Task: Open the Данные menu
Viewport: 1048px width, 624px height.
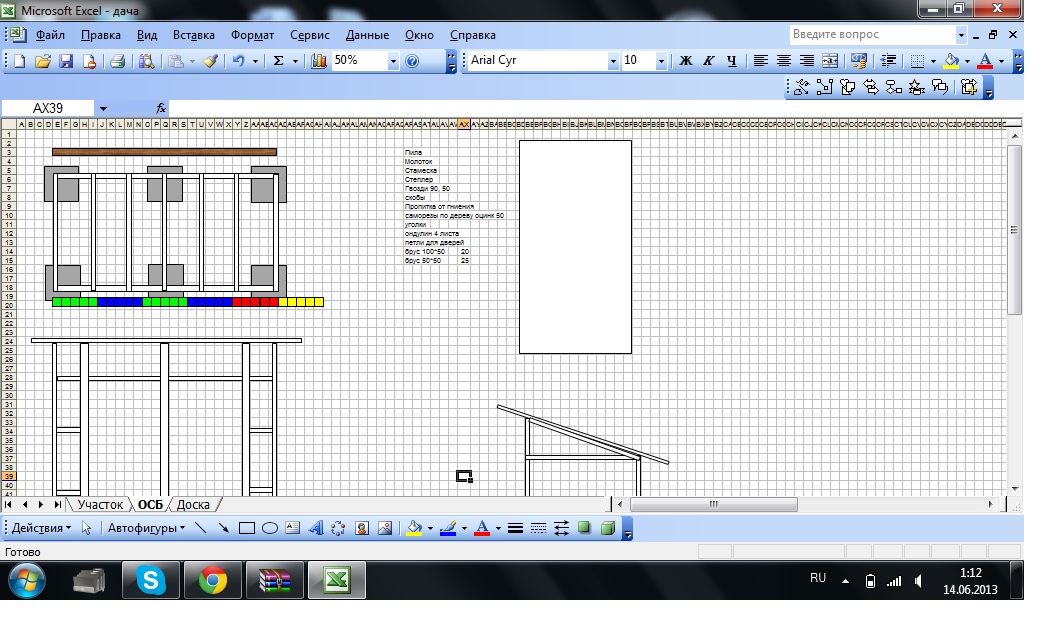Action: 368,35
